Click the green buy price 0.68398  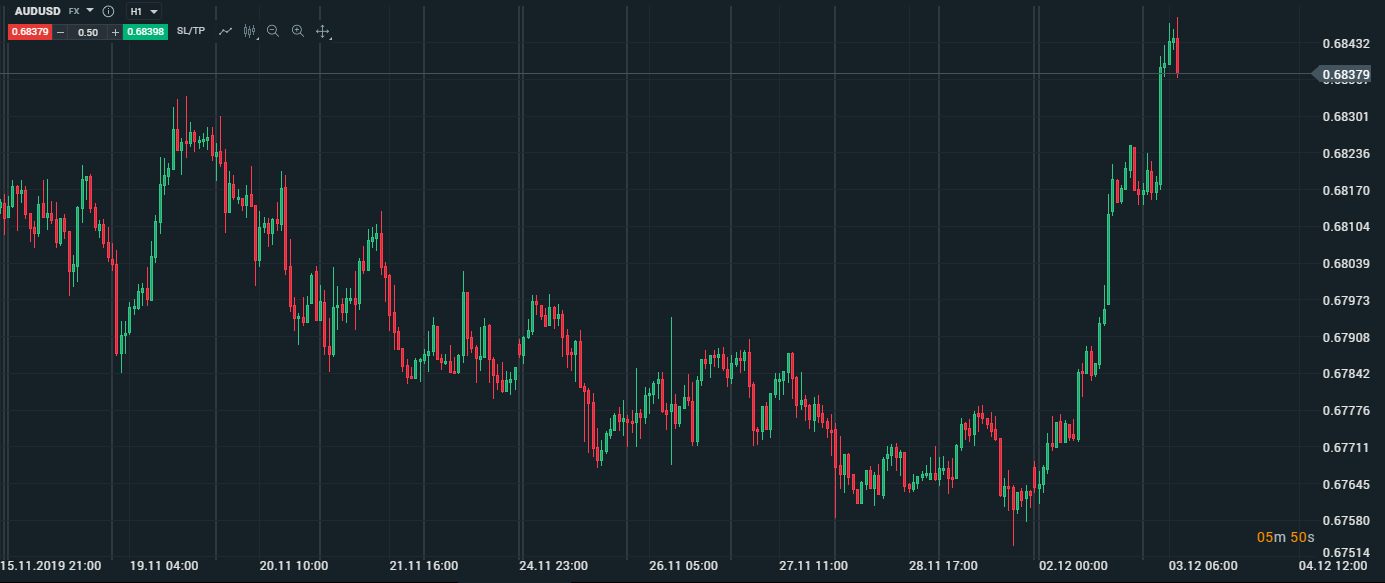pos(146,32)
